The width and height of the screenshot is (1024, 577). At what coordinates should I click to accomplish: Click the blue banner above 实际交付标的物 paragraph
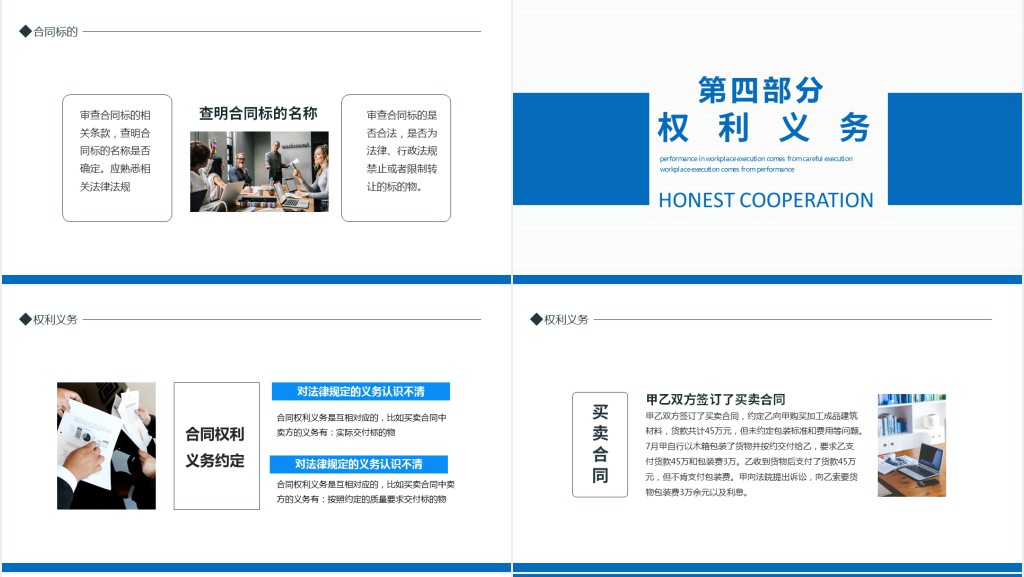(361, 391)
